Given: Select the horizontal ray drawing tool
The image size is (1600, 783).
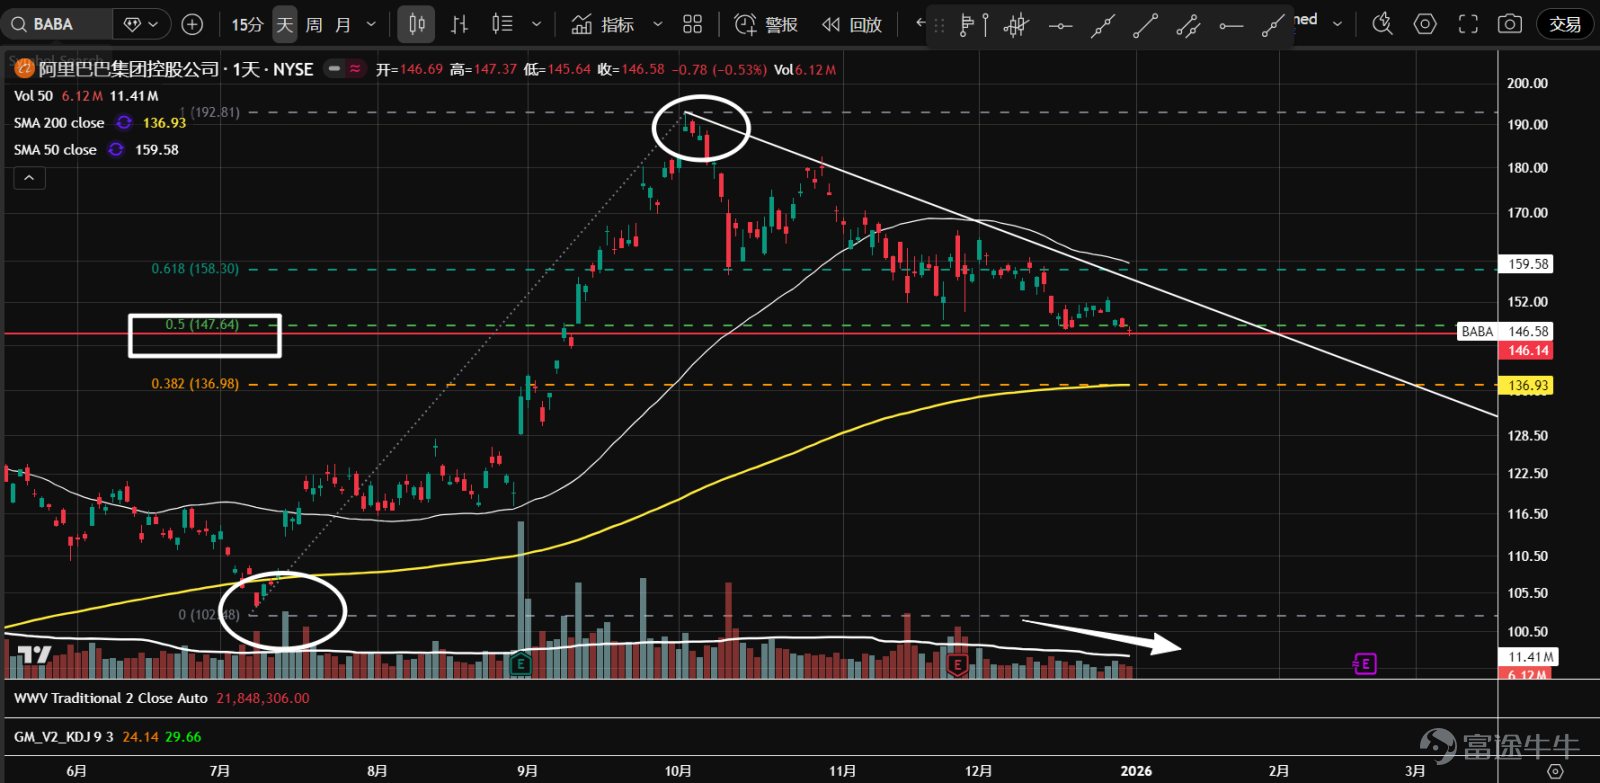Looking at the screenshot, I should [x=1231, y=26].
